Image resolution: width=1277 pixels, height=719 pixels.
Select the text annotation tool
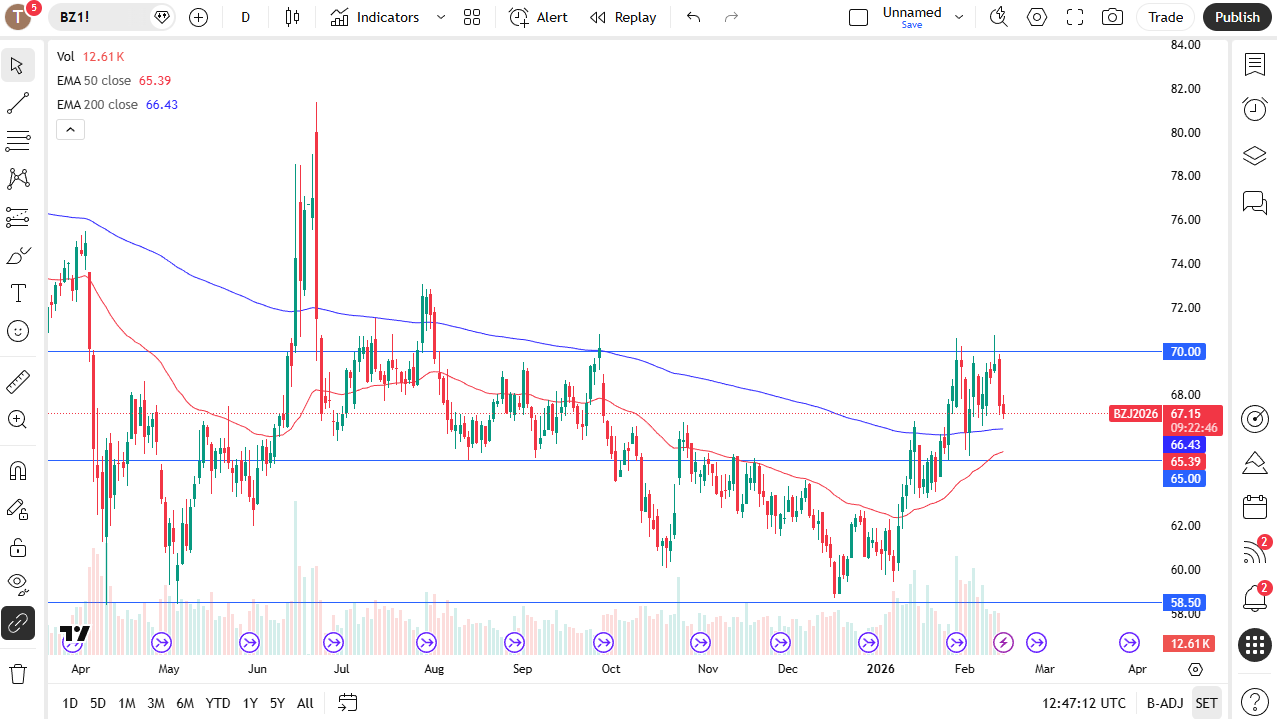(17, 293)
